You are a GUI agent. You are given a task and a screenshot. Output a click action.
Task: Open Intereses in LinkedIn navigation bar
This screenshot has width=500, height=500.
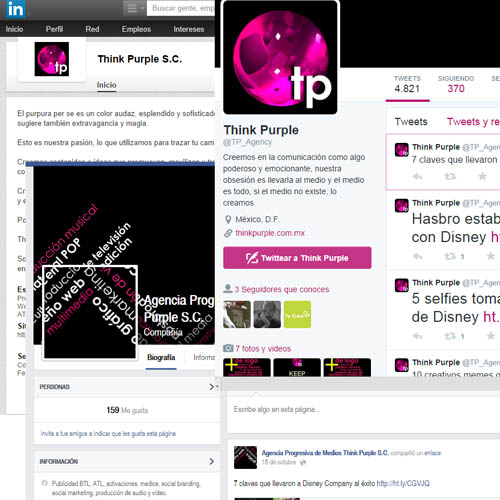point(189,29)
